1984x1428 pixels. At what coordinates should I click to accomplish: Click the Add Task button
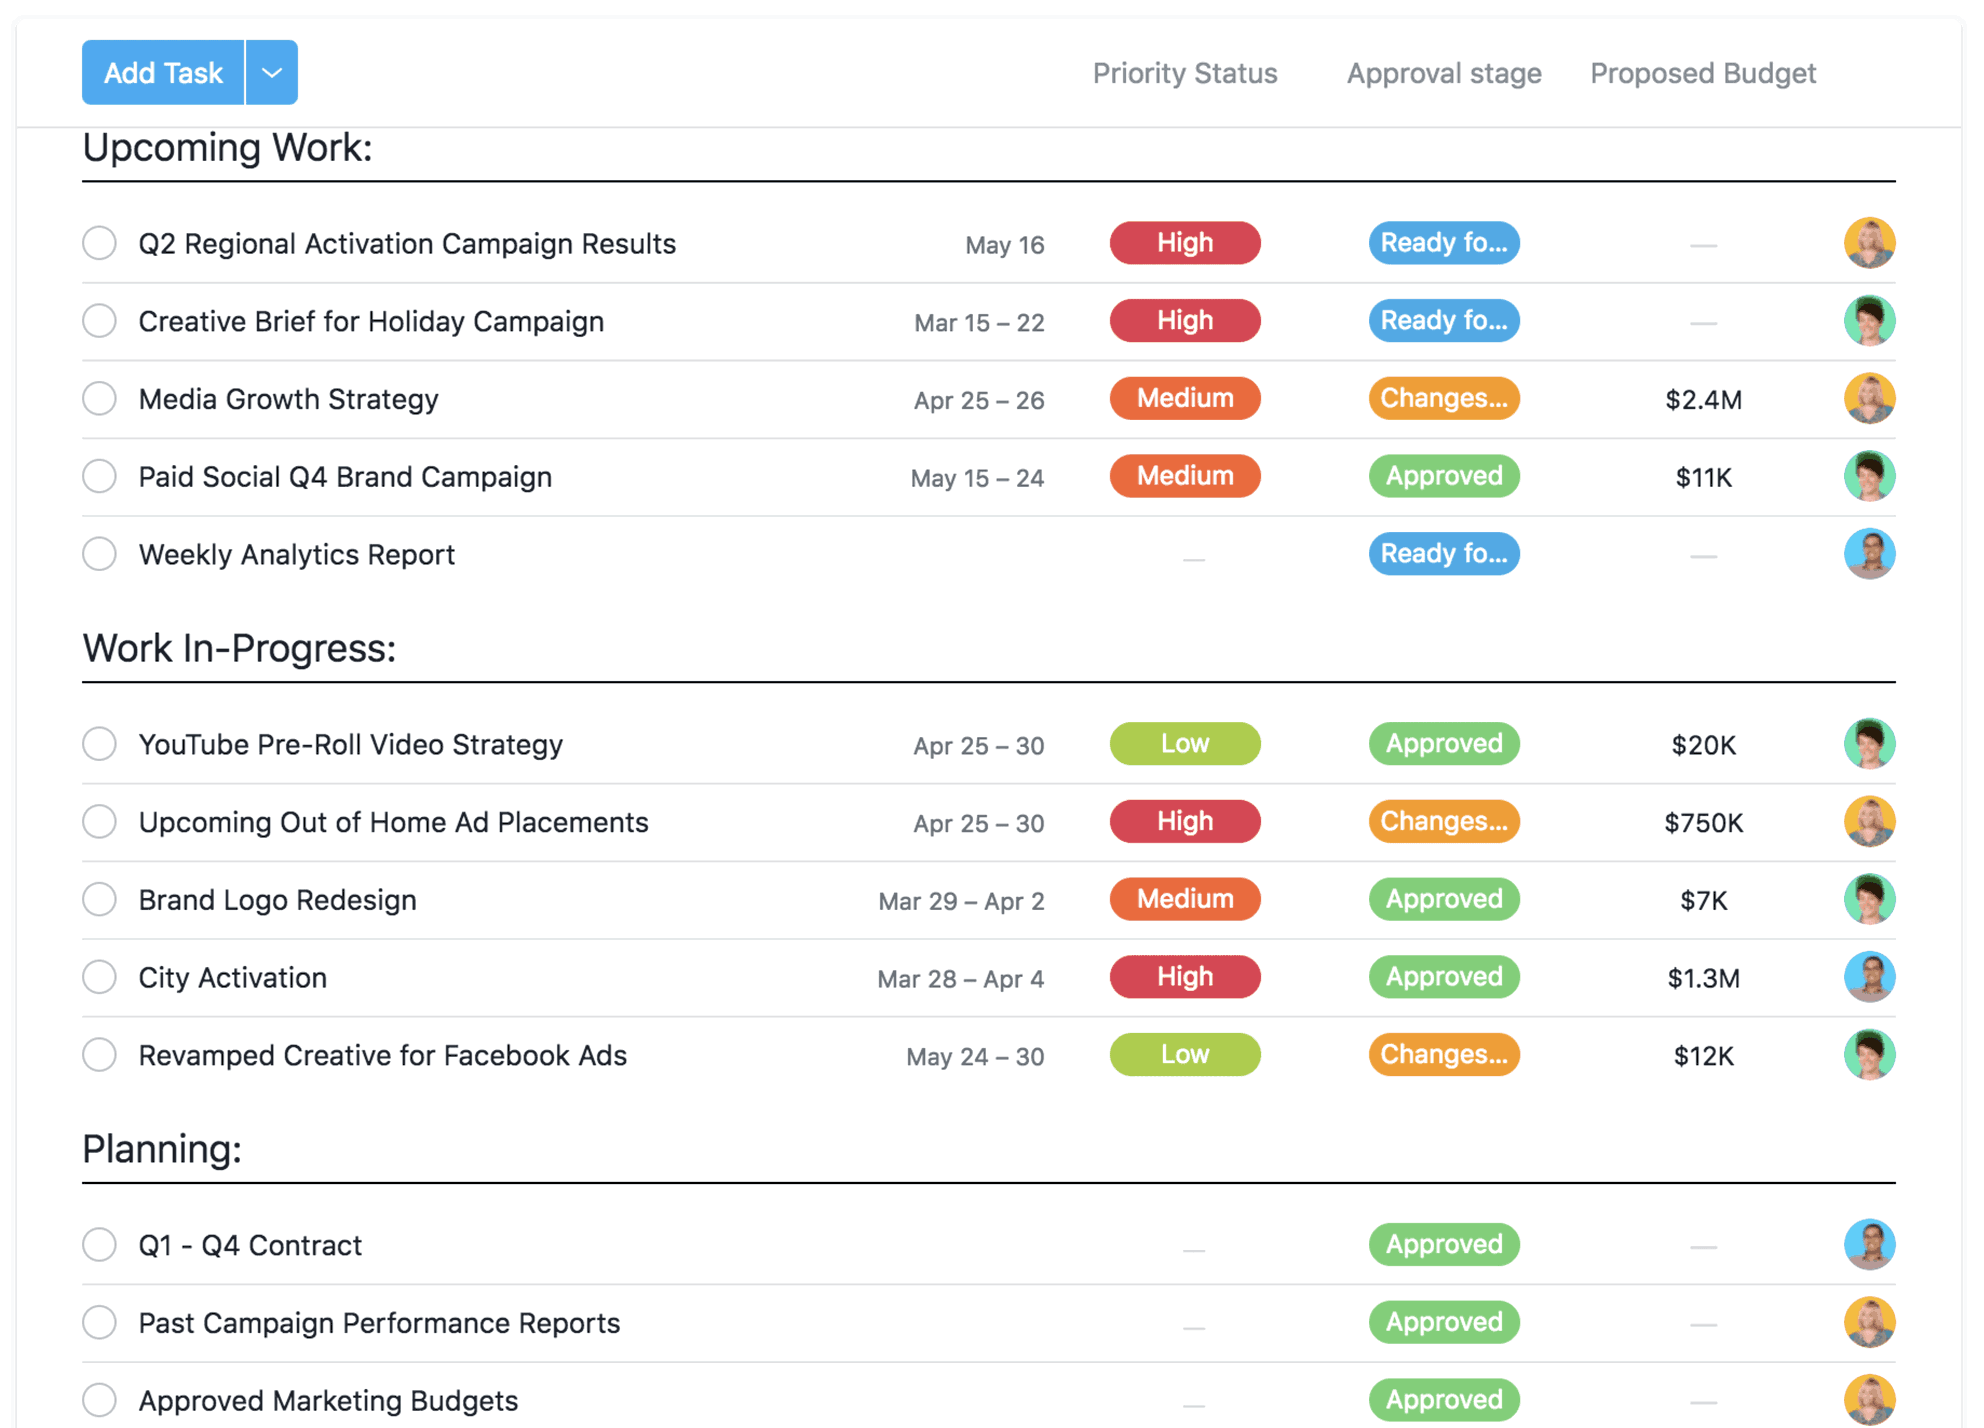pos(162,72)
